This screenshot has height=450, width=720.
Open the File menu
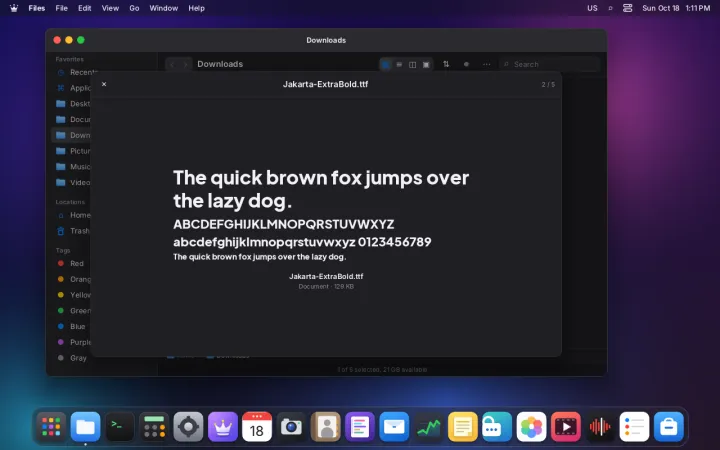(62, 8)
